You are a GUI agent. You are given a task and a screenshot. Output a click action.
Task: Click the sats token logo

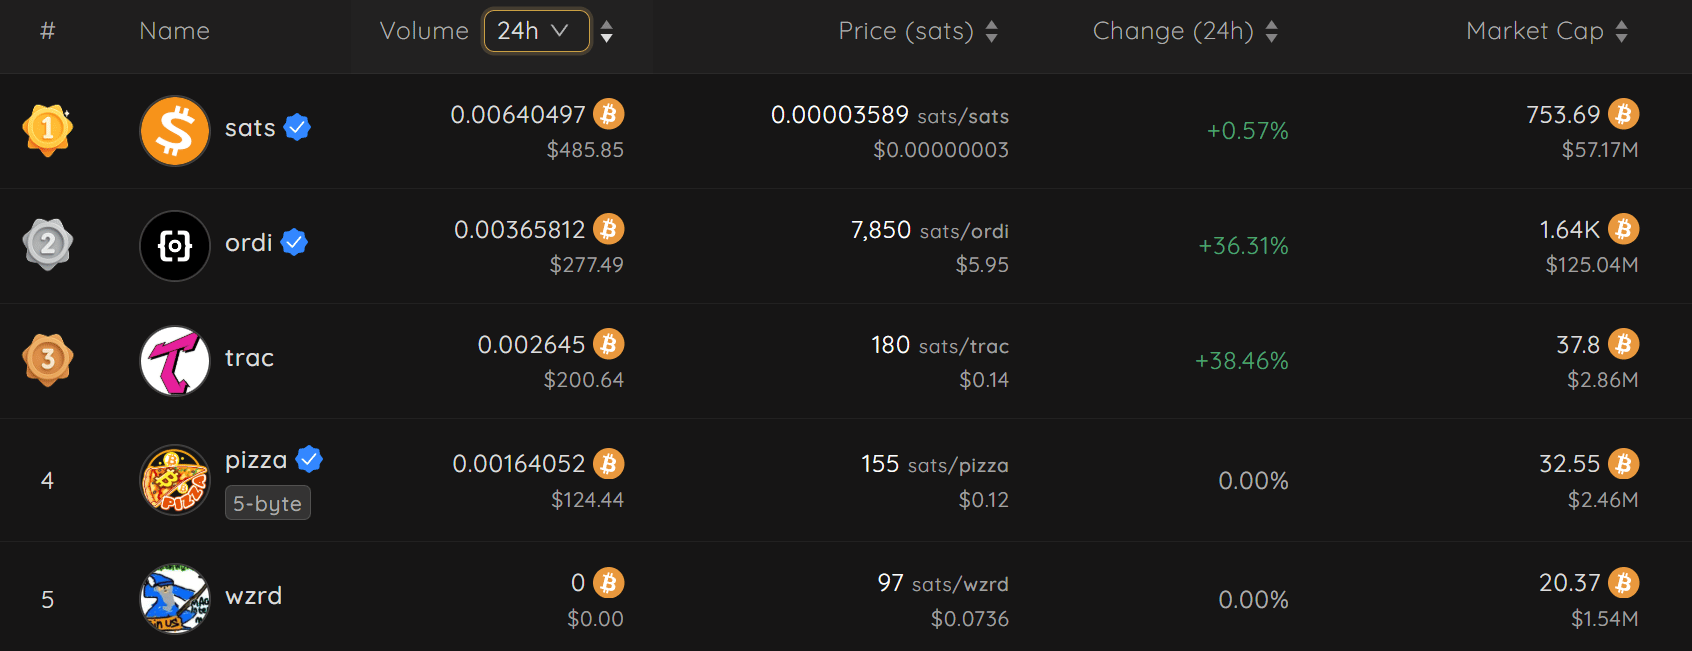tap(175, 131)
